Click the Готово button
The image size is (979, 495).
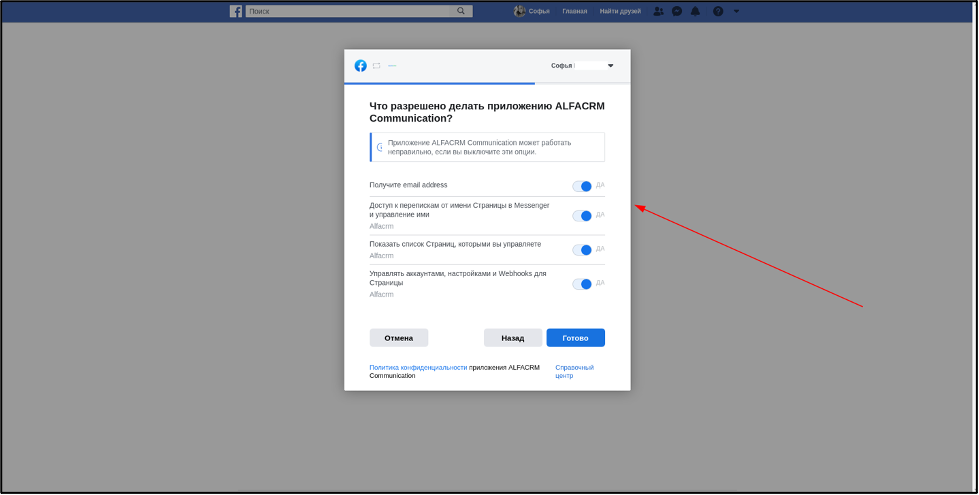pyautogui.click(x=575, y=338)
